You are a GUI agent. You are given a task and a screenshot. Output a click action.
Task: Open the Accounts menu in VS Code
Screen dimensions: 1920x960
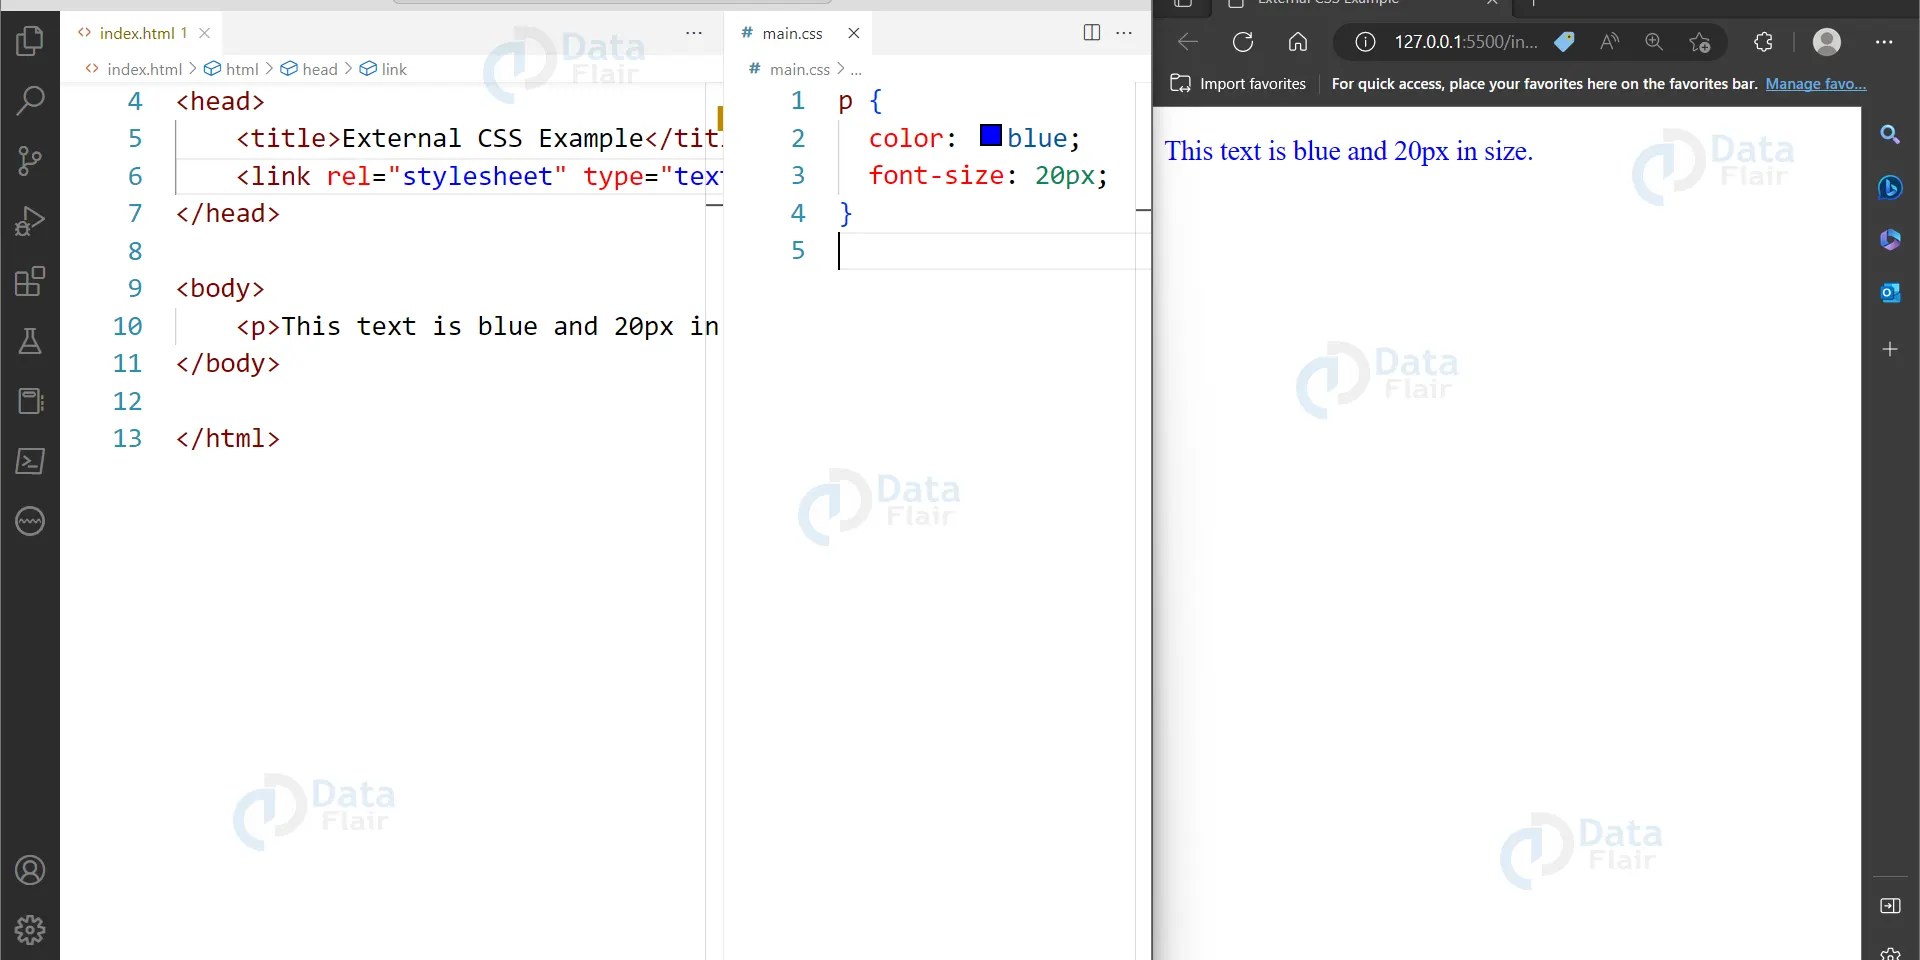(30, 870)
